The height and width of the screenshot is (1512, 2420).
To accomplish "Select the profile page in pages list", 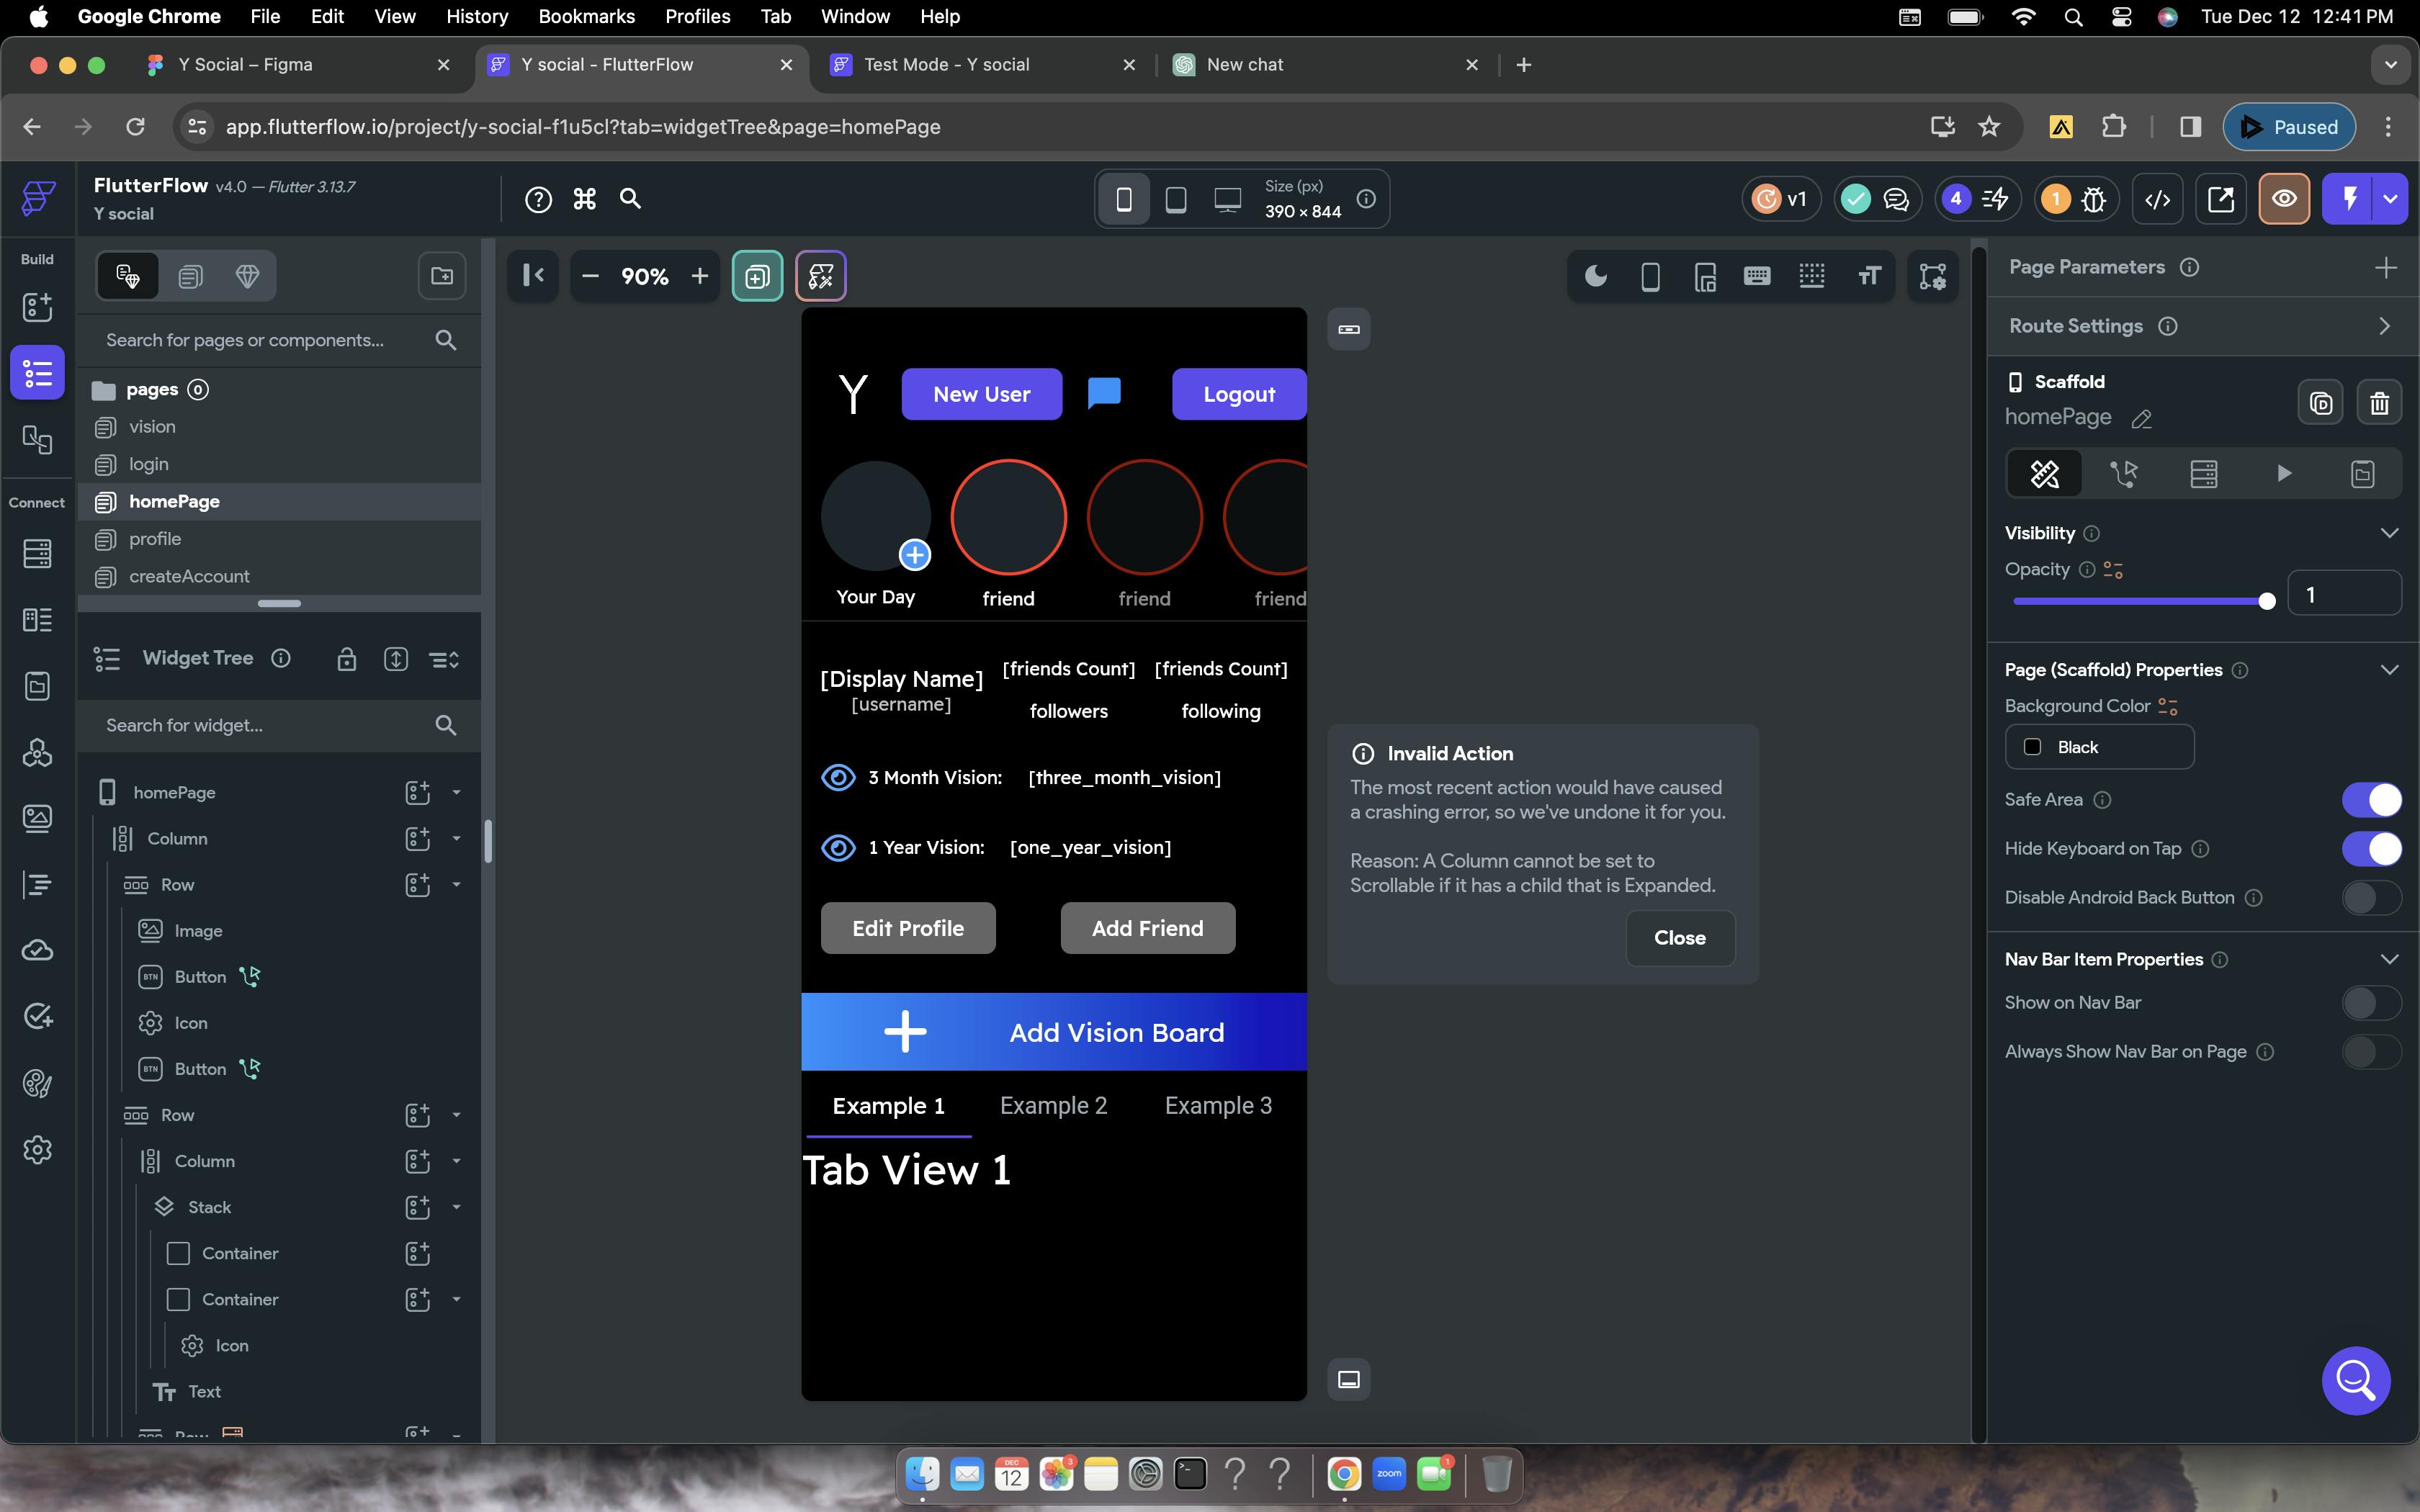I will pyautogui.click(x=155, y=539).
